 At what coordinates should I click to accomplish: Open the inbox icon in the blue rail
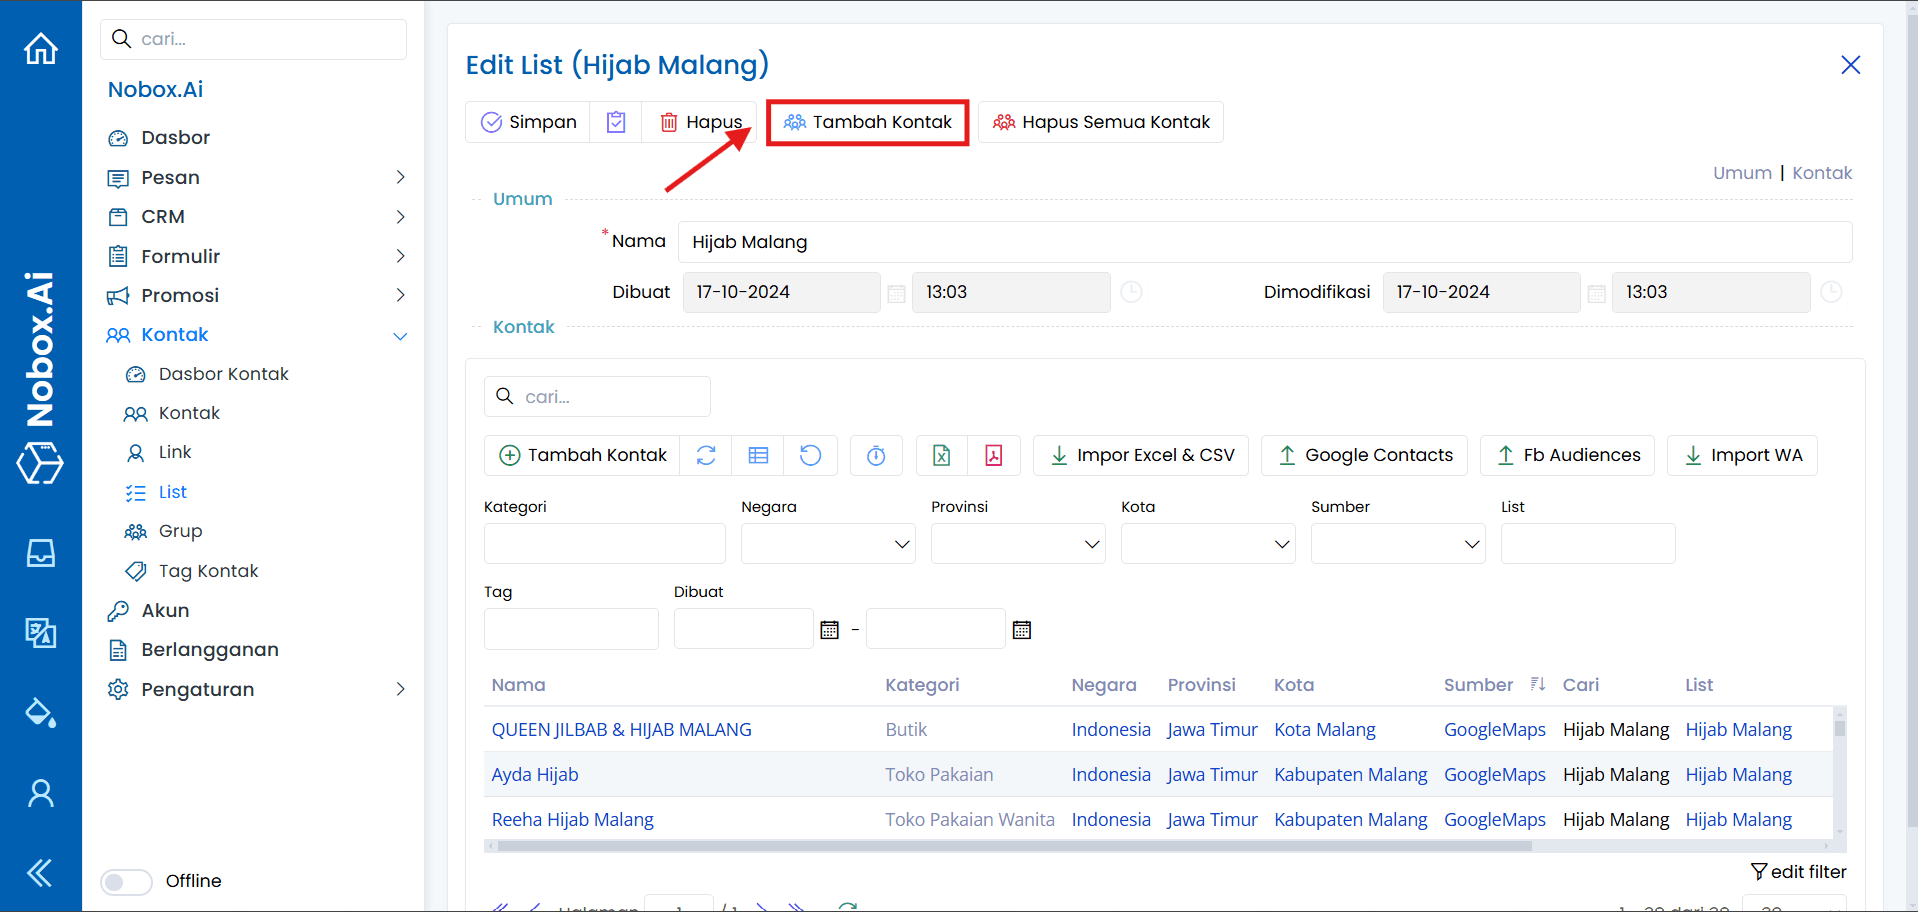click(40, 553)
